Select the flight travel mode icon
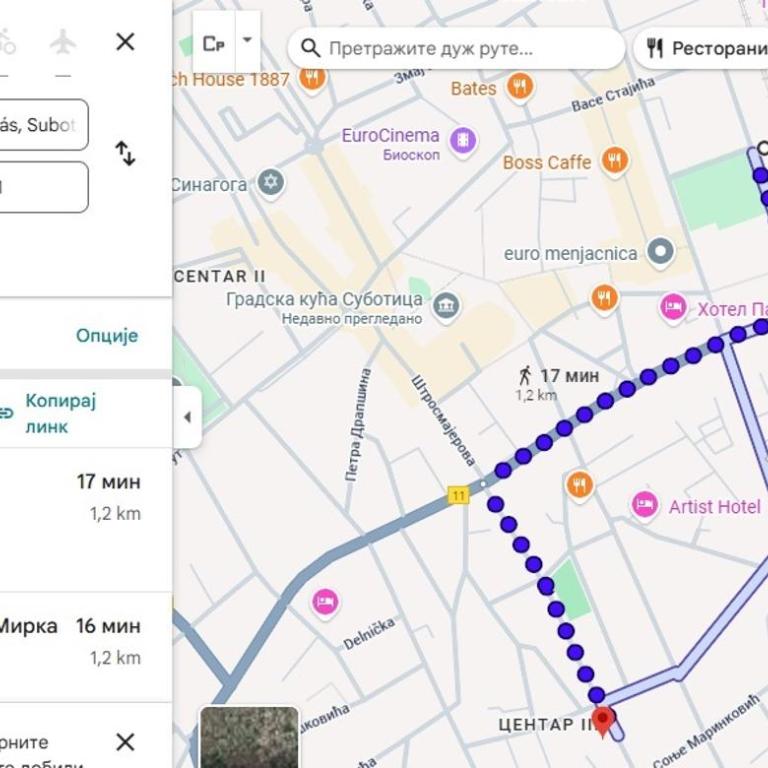This screenshot has width=768, height=768. 63,42
